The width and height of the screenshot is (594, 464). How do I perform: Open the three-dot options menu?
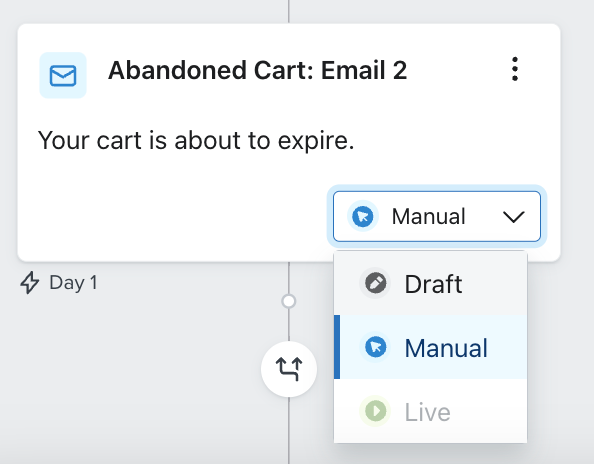pyautogui.click(x=514, y=69)
